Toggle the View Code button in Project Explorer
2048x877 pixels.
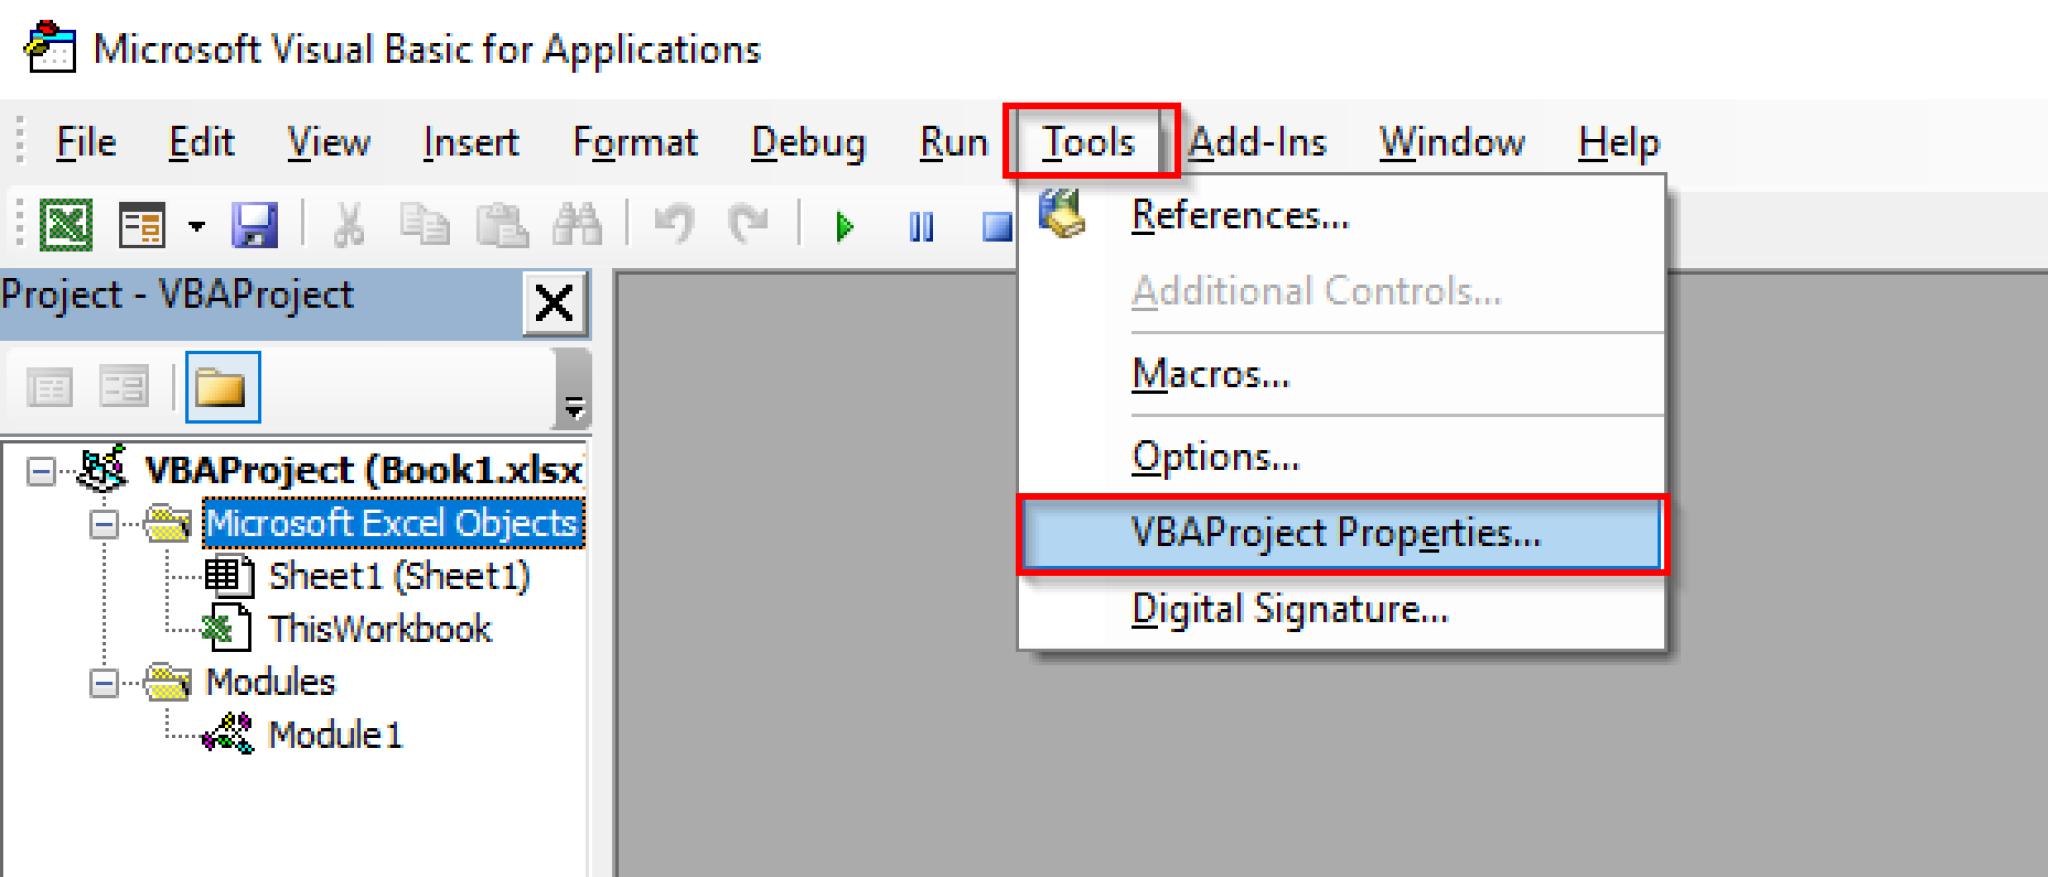[x=50, y=387]
